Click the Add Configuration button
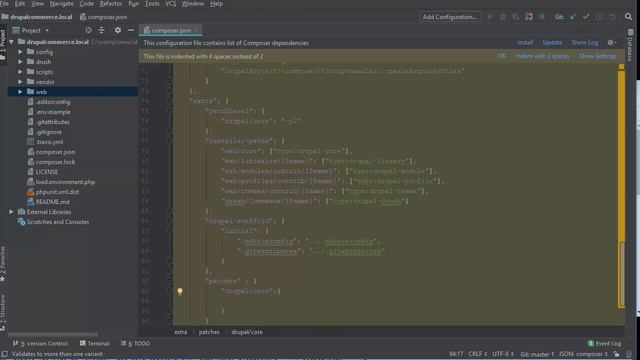Screen dimensions: 640x360 coord(449,17)
